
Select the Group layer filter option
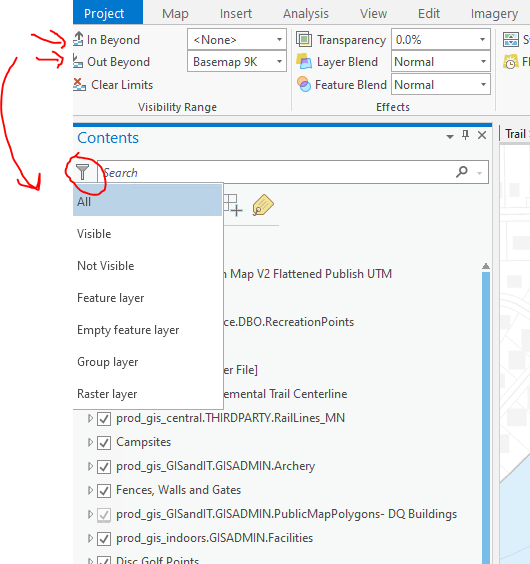[x=148, y=362]
